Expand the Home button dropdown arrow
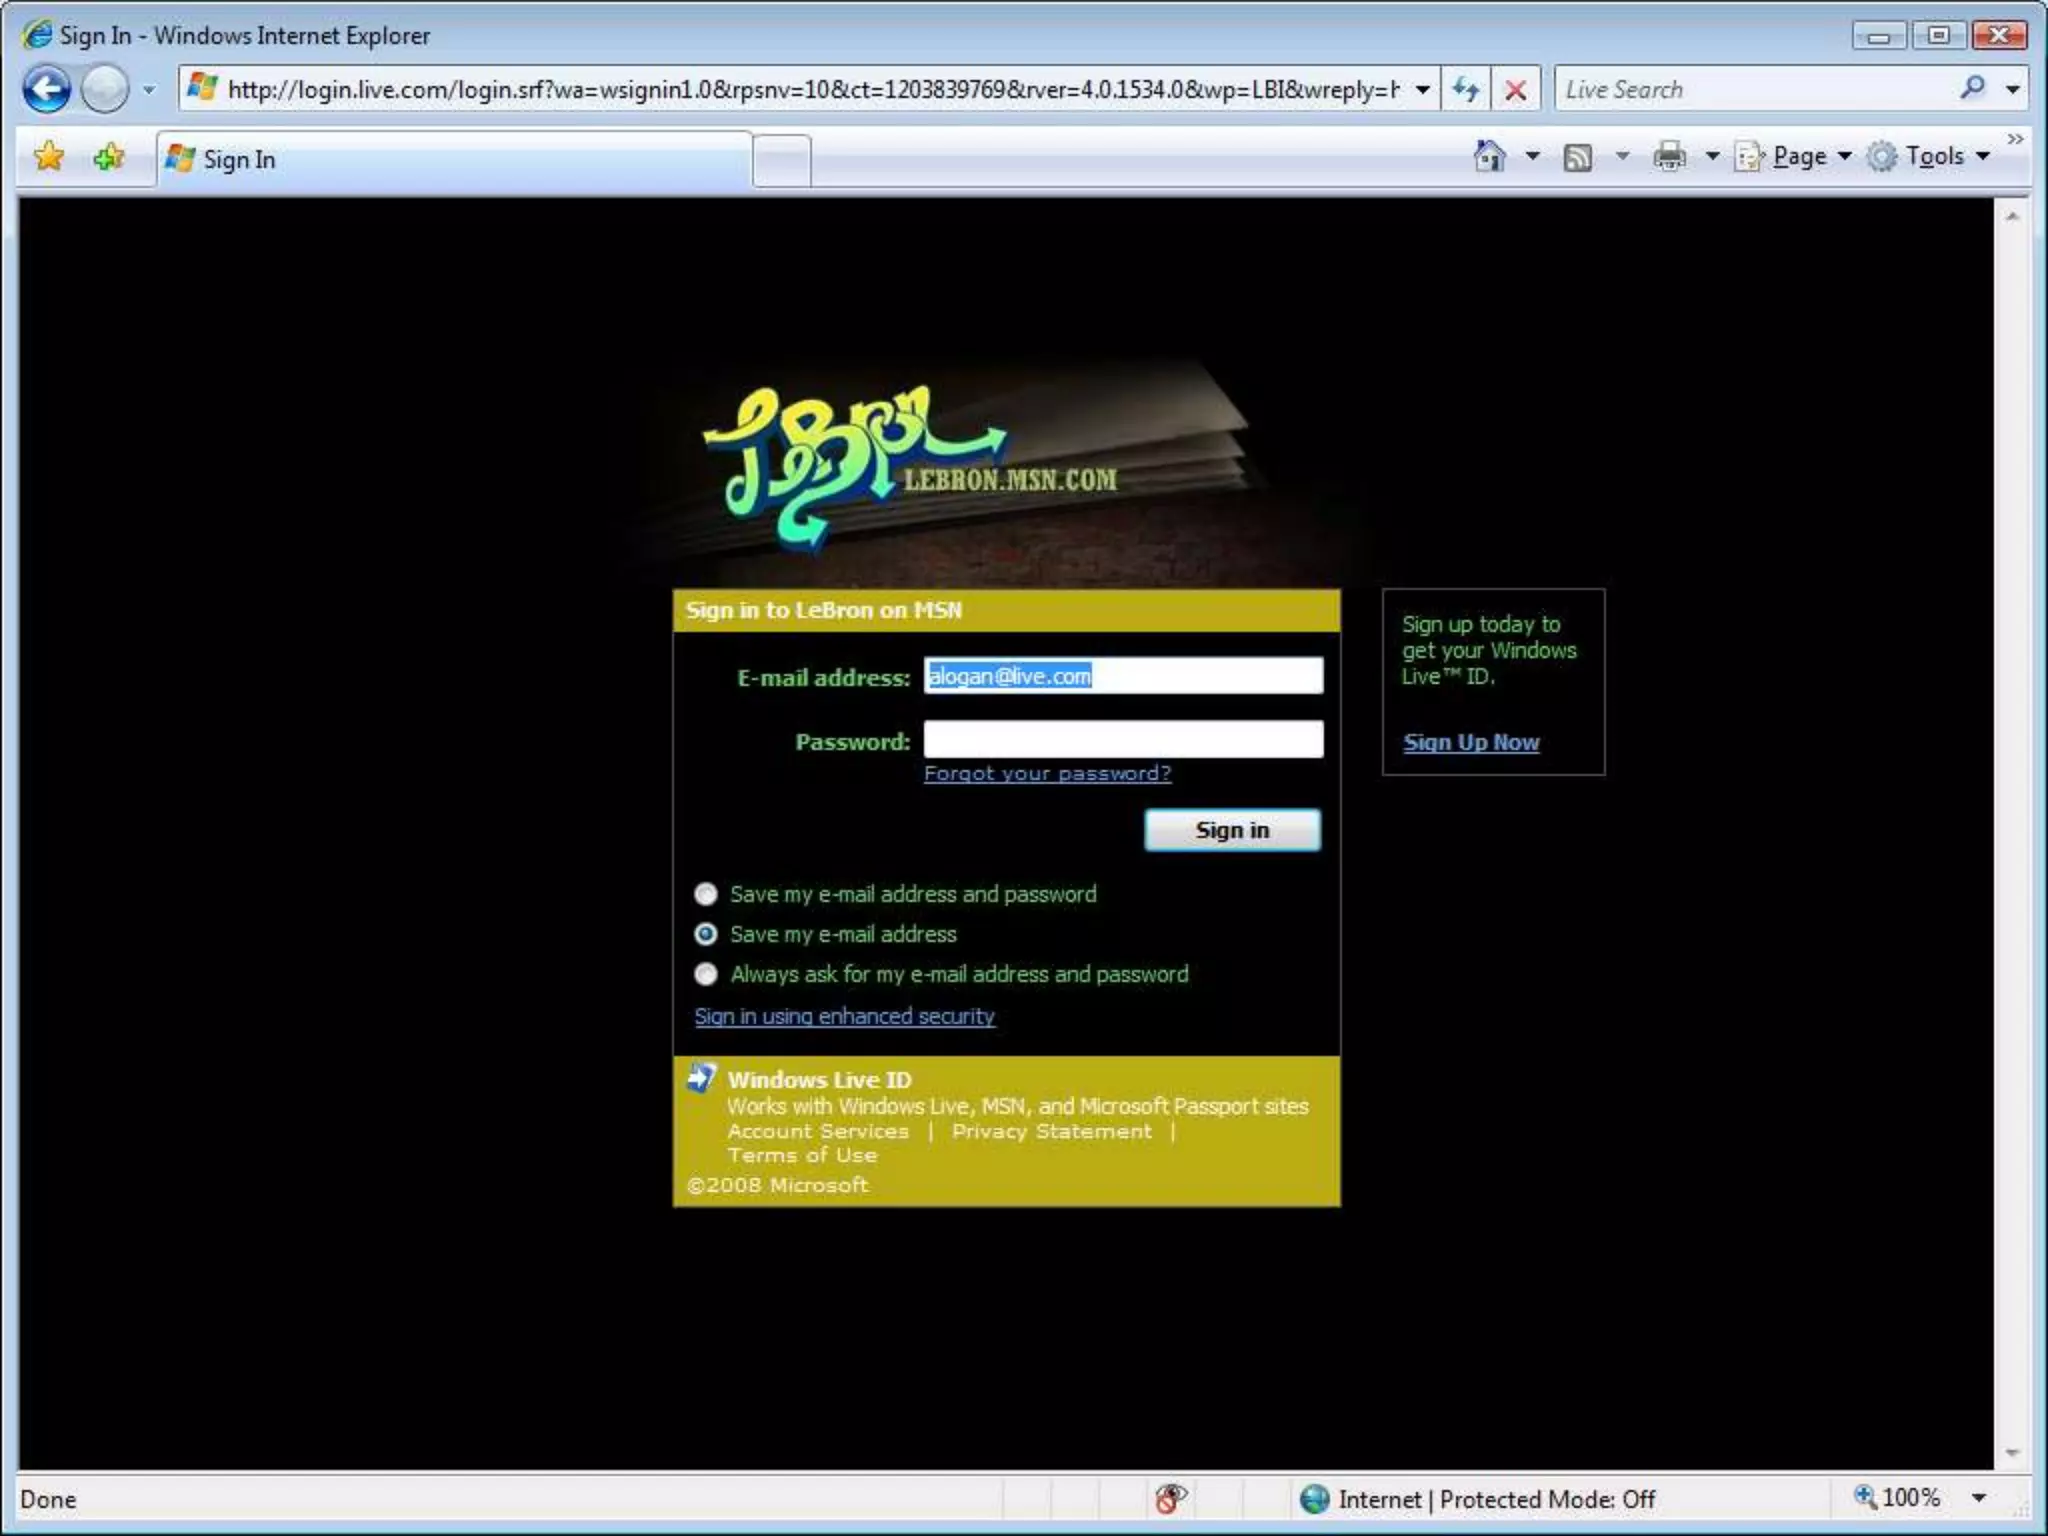 coord(1532,156)
